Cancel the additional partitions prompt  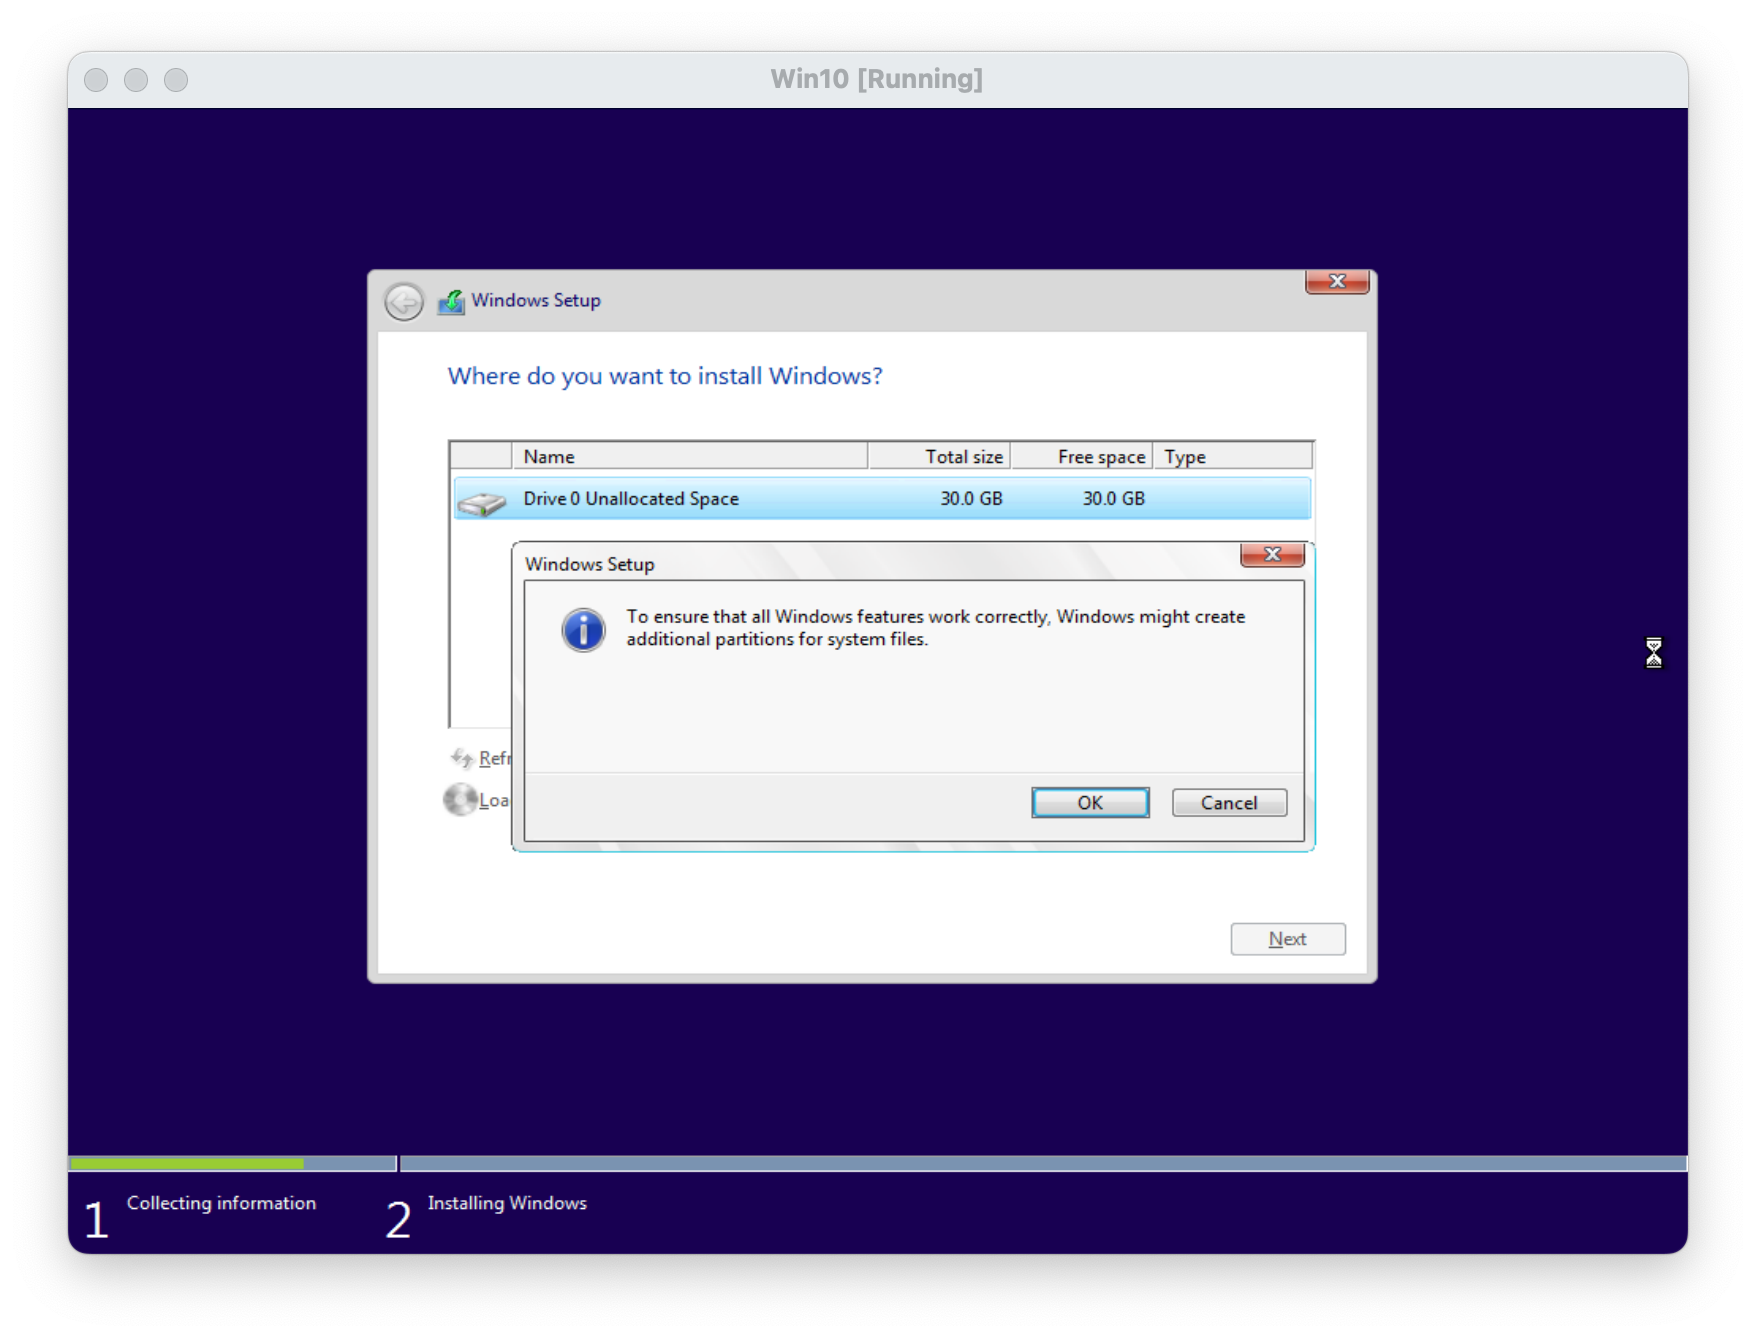[x=1228, y=803]
